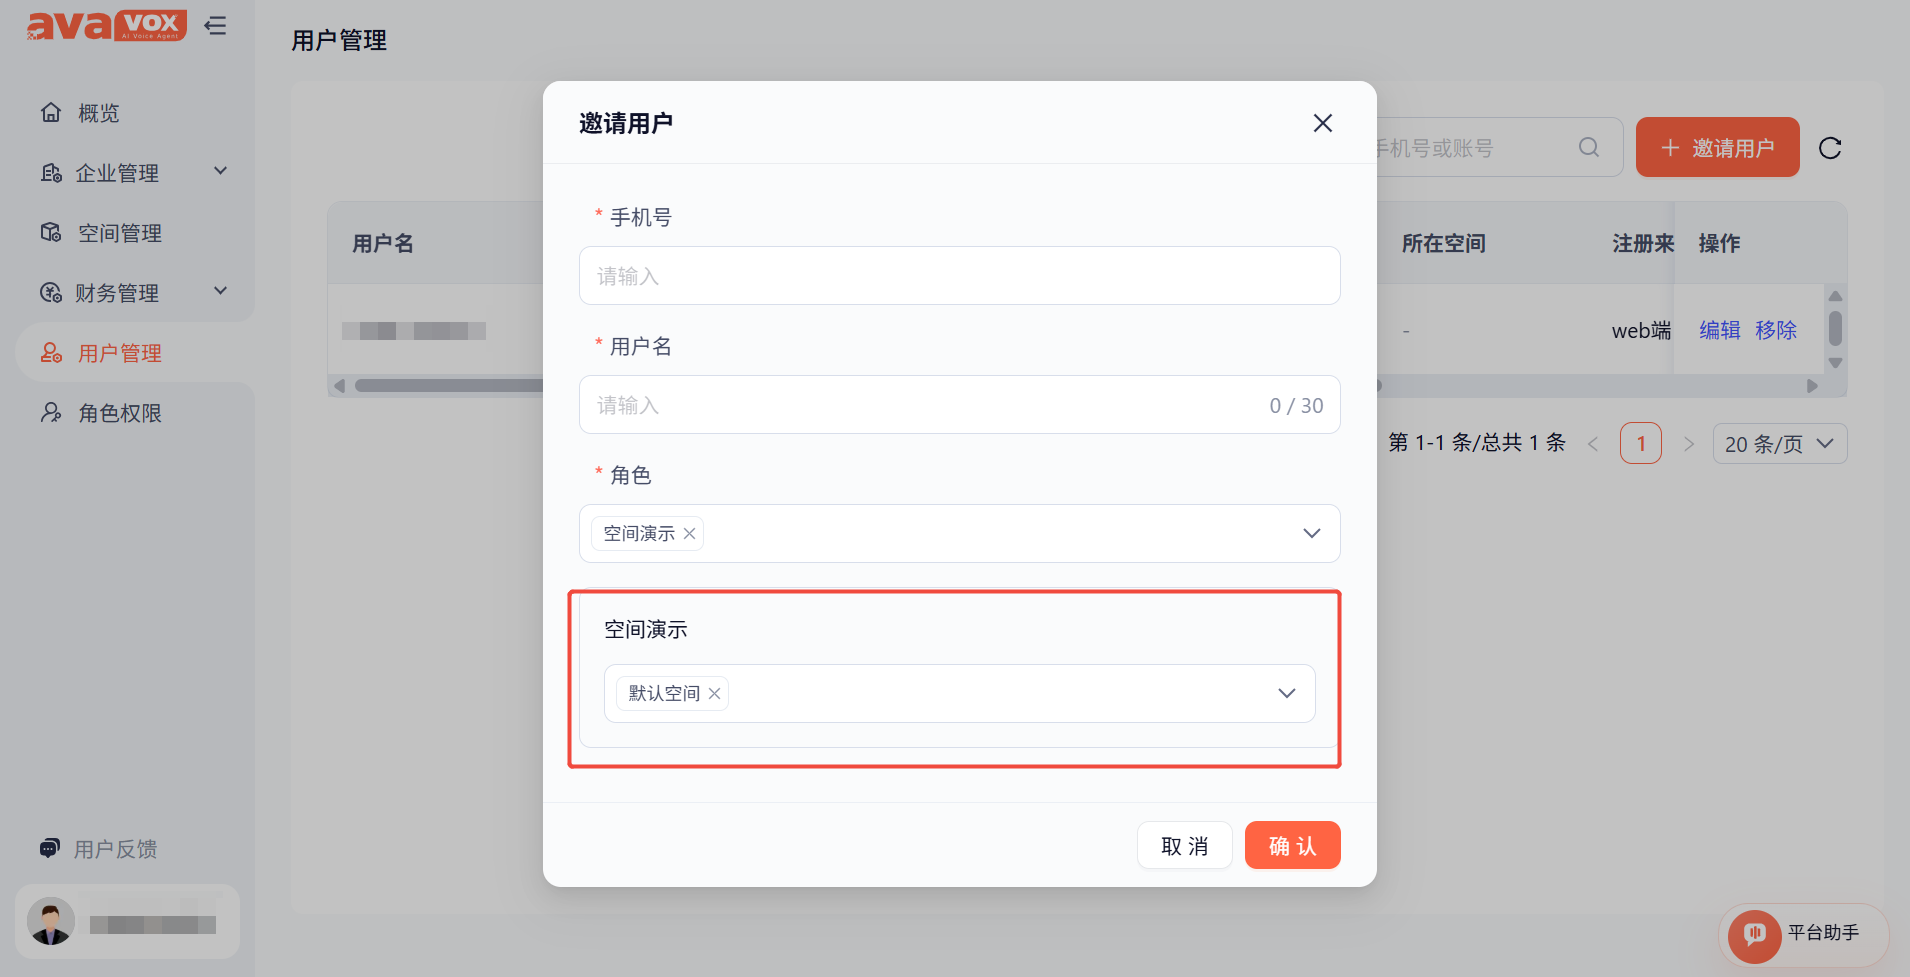Click the 手机号 input field
The height and width of the screenshot is (977, 1910).
tap(960, 276)
